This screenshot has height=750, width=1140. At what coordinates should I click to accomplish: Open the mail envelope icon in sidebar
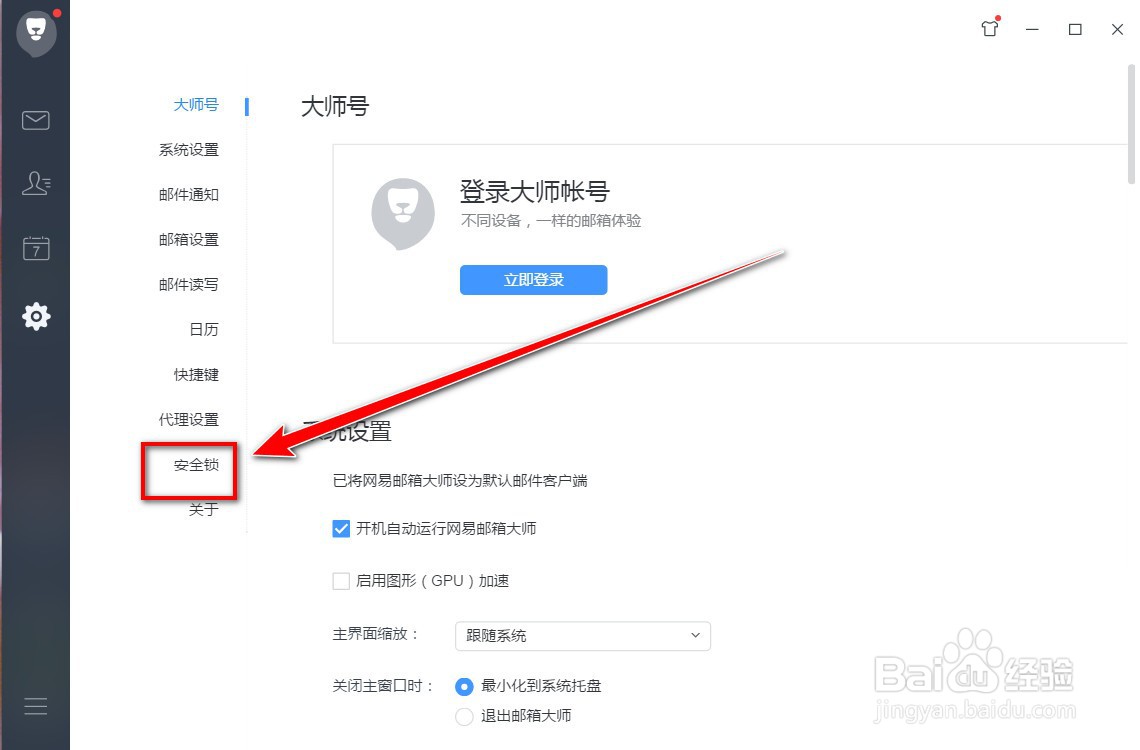[x=36, y=120]
